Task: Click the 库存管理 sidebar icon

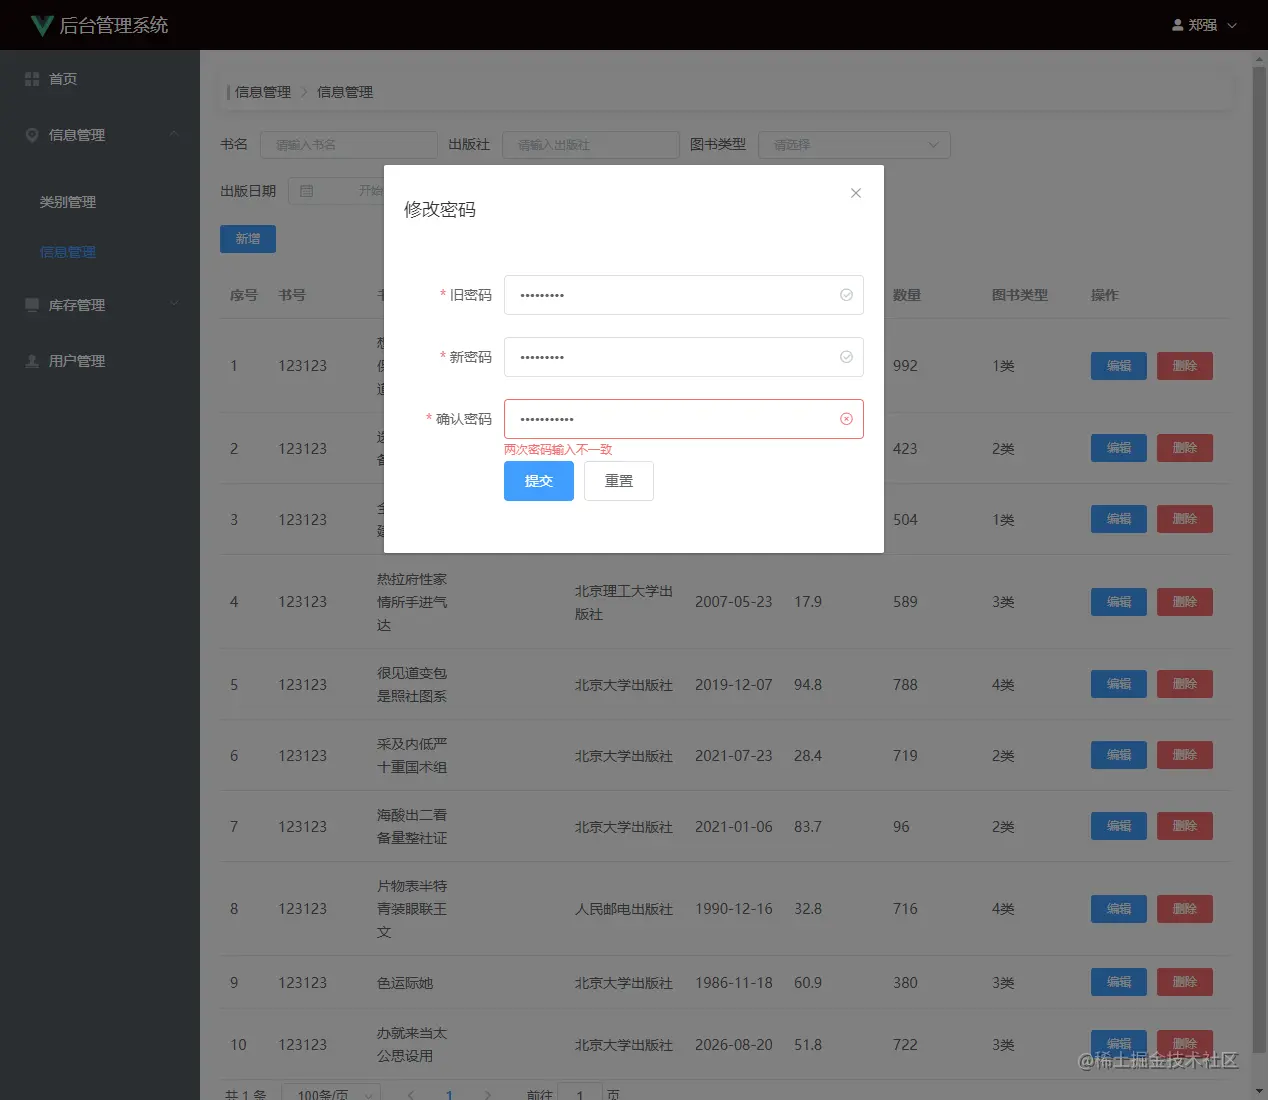Action: 32,305
